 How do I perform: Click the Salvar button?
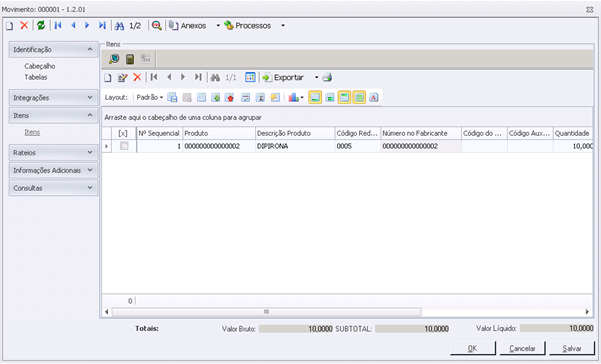pyautogui.click(x=571, y=348)
